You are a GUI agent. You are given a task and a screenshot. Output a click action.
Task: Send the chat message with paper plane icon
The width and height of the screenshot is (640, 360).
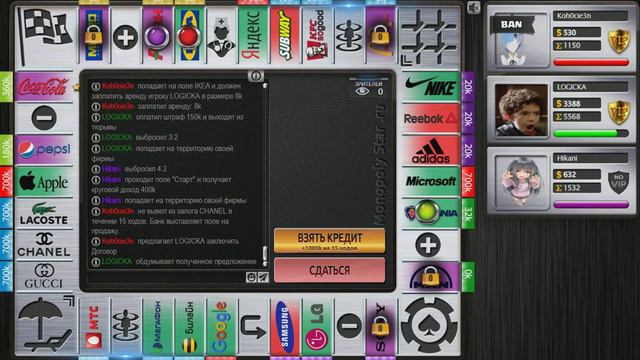click(263, 277)
